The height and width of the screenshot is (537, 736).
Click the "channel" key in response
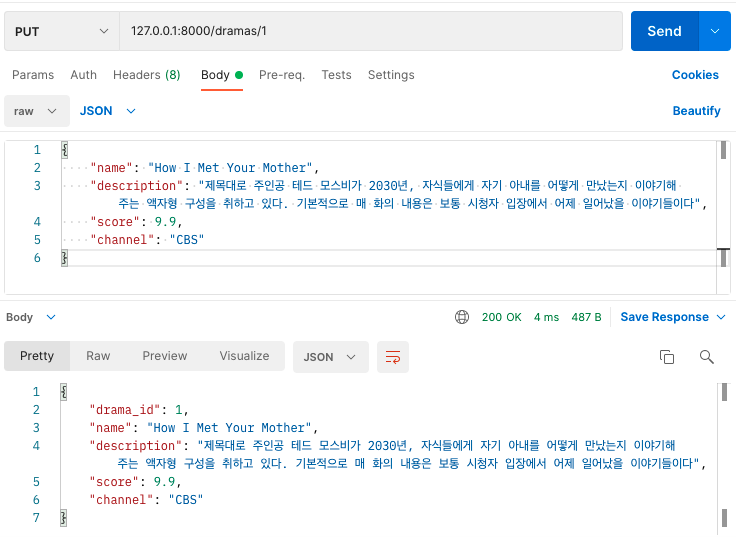tap(122, 500)
